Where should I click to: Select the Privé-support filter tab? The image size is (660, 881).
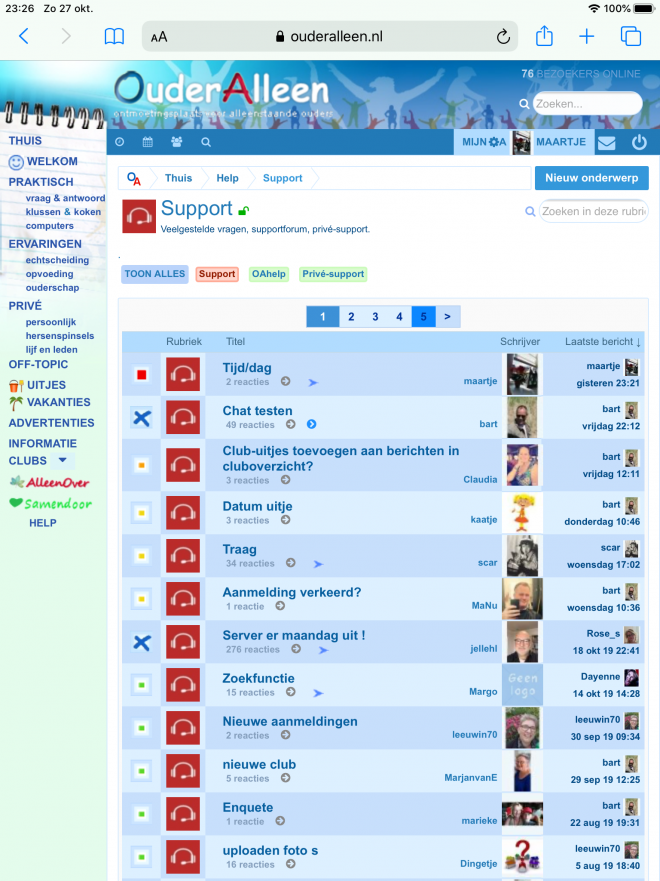[332, 274]
